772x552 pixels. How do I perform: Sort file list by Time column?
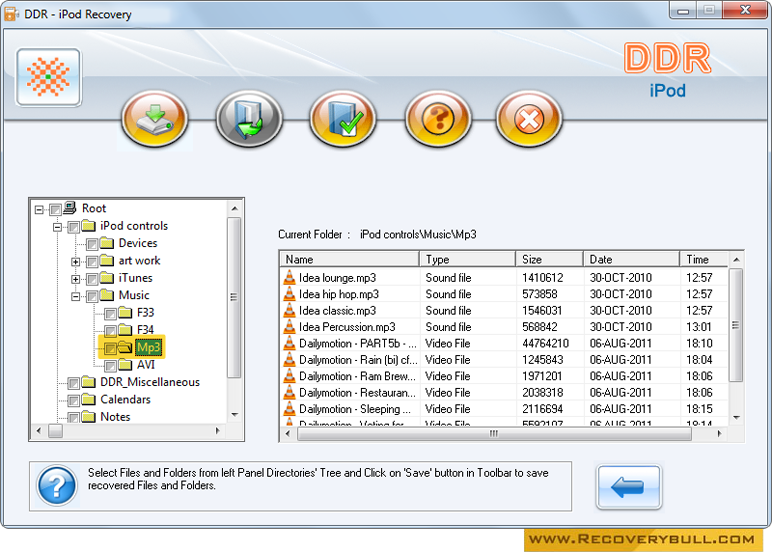[x=704, y=259]
